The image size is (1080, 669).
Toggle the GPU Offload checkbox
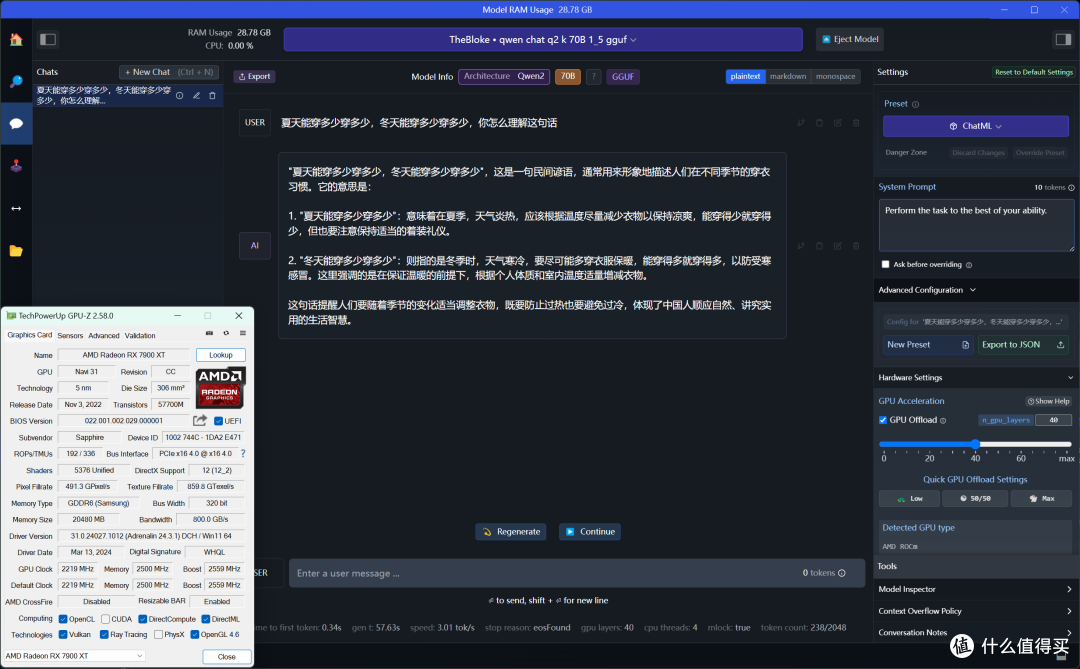click(x=883, y=420)
